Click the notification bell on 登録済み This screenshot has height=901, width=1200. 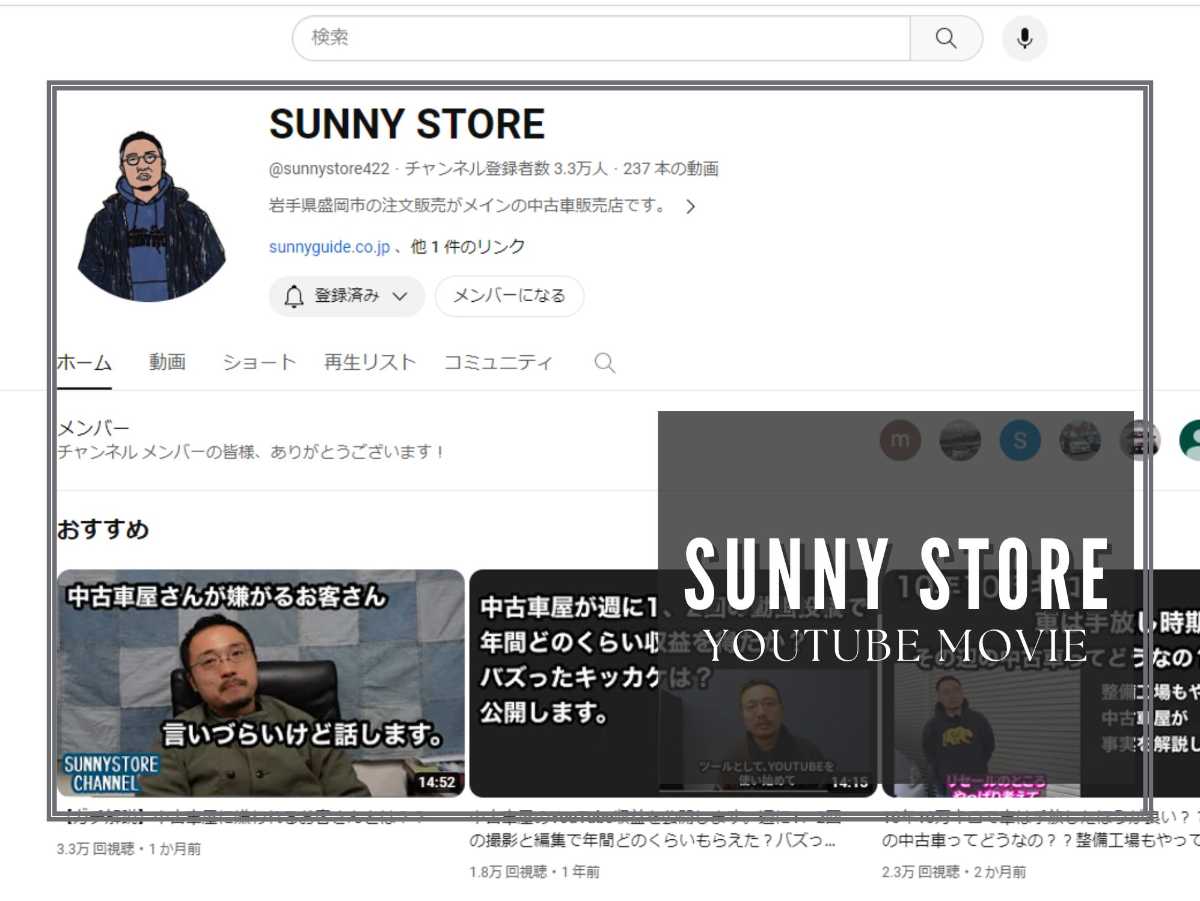click(x=292, y=296)
